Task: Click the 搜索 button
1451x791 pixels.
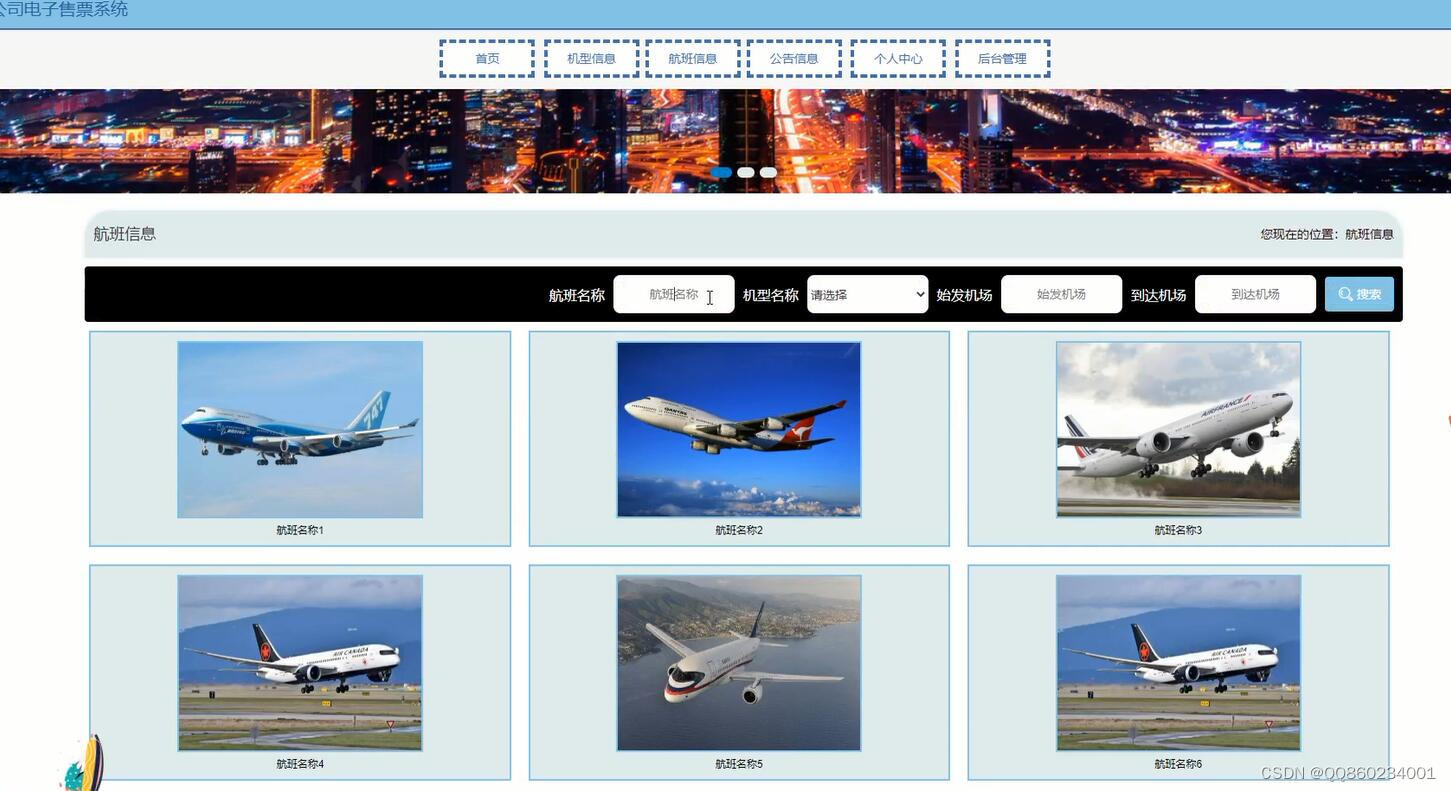Action: click(1359, 294)
